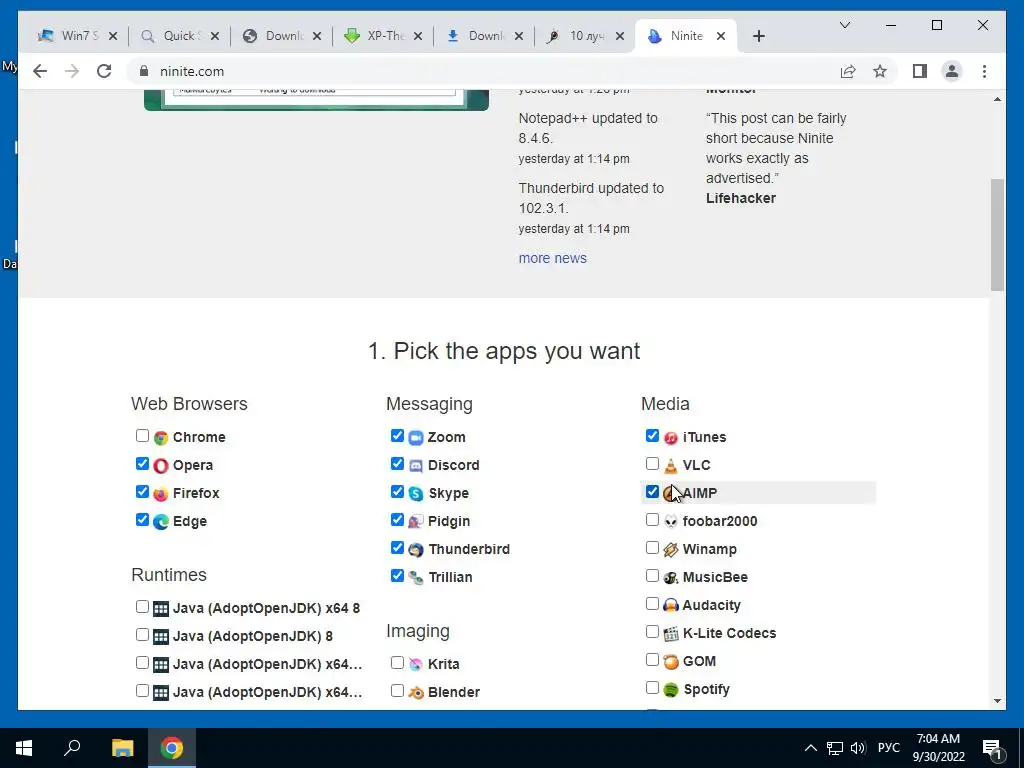
Task: Reload the ninite.com page
Action: point(104,71)
